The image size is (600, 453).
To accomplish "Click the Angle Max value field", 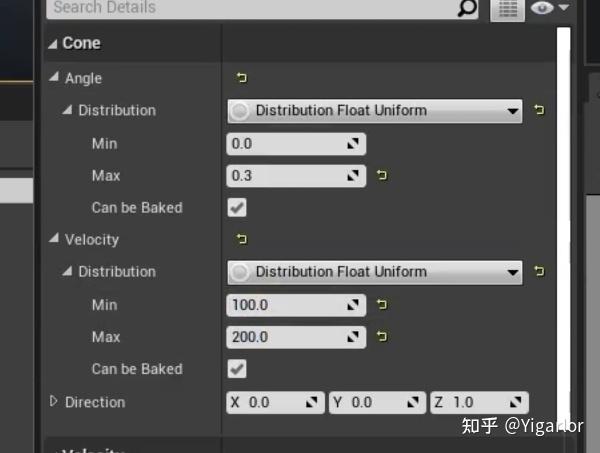I will tap(288, 176).
